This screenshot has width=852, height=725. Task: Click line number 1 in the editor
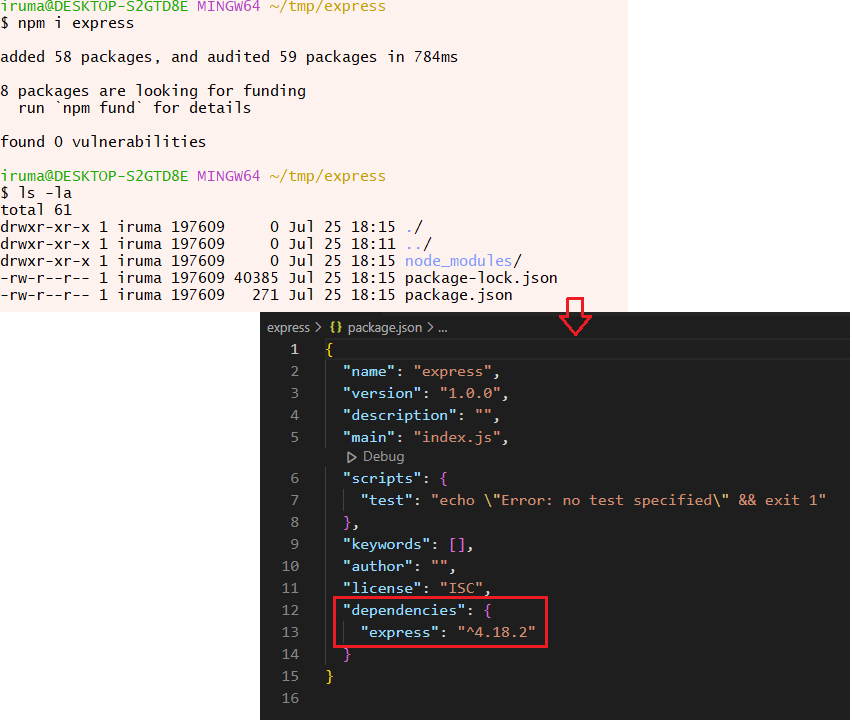(x=295, y=349)
